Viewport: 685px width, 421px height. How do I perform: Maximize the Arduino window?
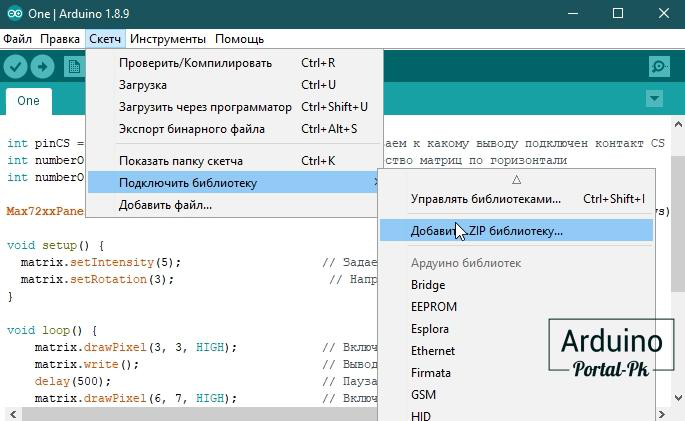point(618,14)
